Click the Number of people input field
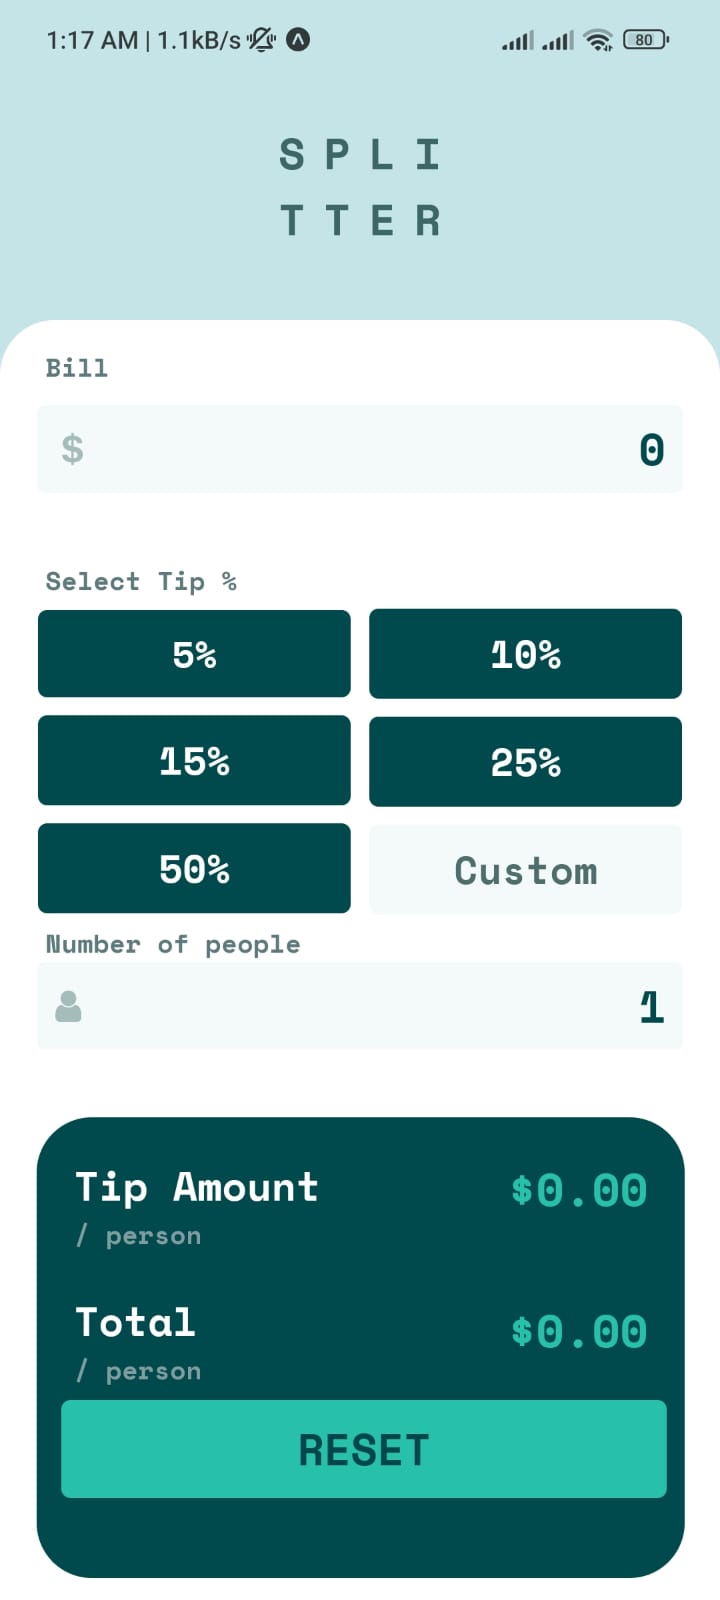This screenshot has height=1600, width=720. pyautogui.click(x=360, y=1007)
